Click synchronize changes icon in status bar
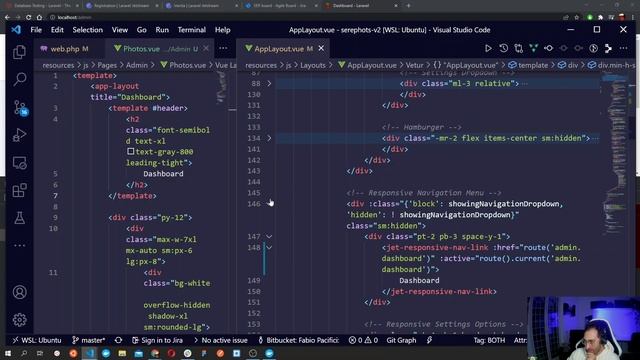Image resolution: width=640 pixels, height=360 pixels. [118, 340]
